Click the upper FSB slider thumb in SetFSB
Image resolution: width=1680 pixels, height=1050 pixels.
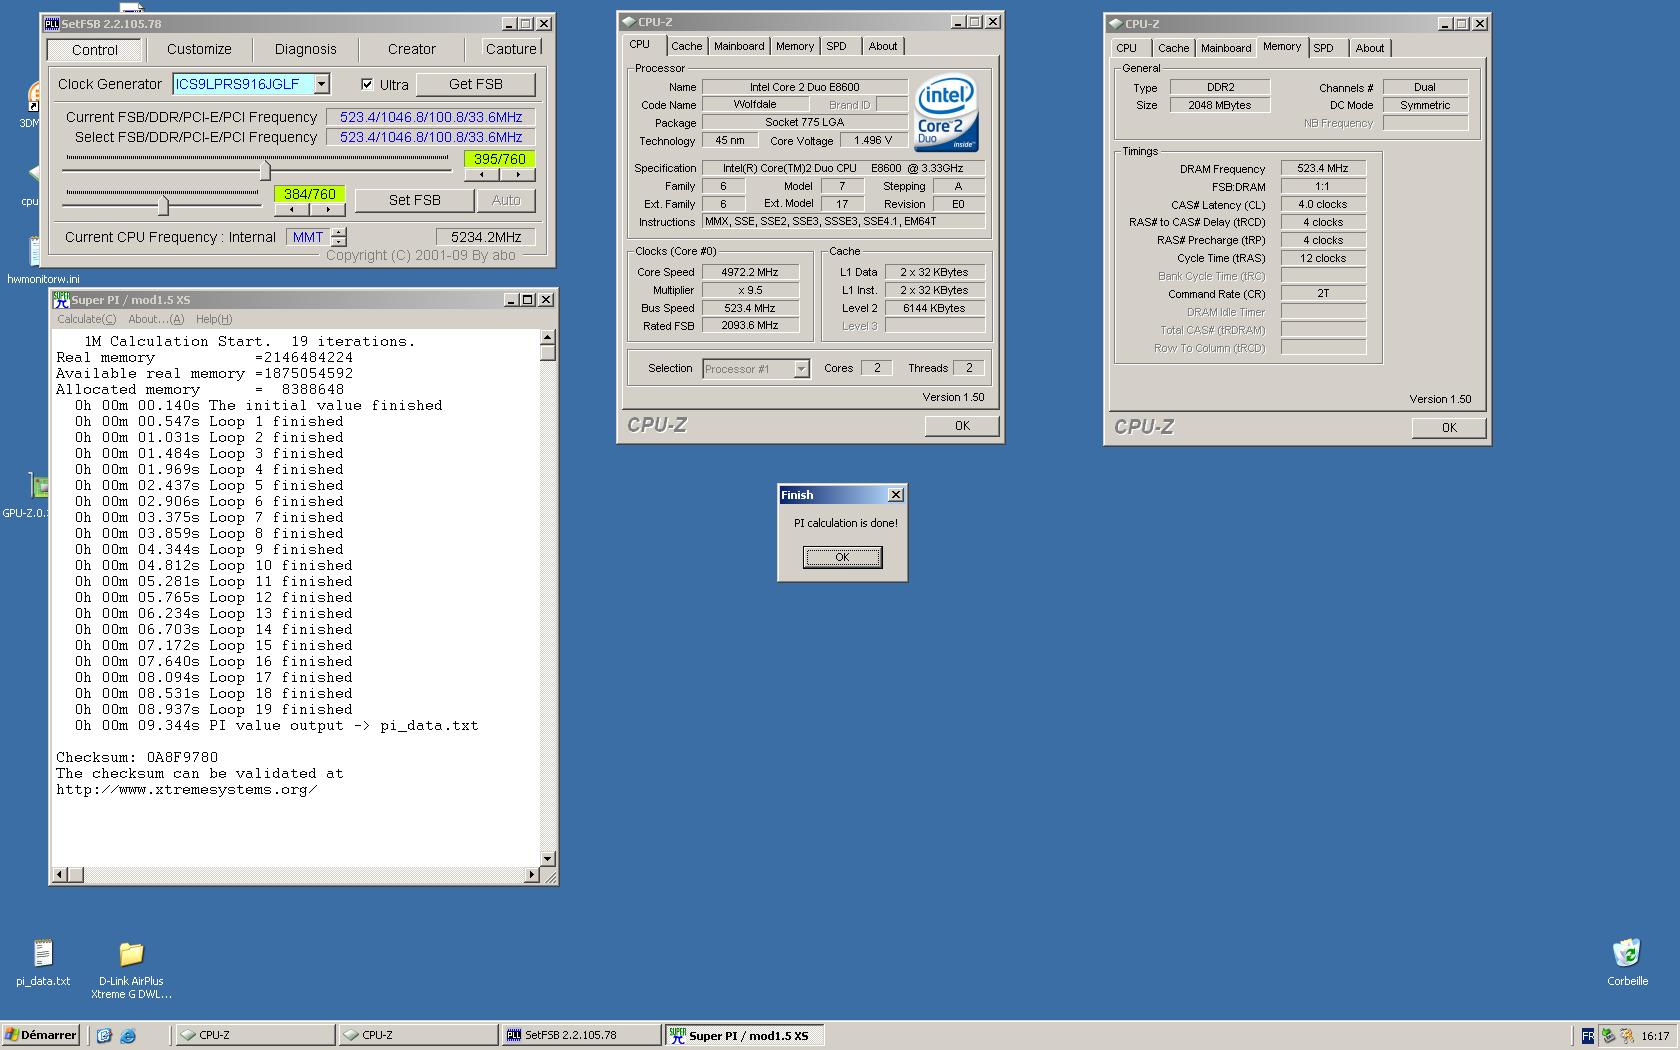click(x=265, y=171)
